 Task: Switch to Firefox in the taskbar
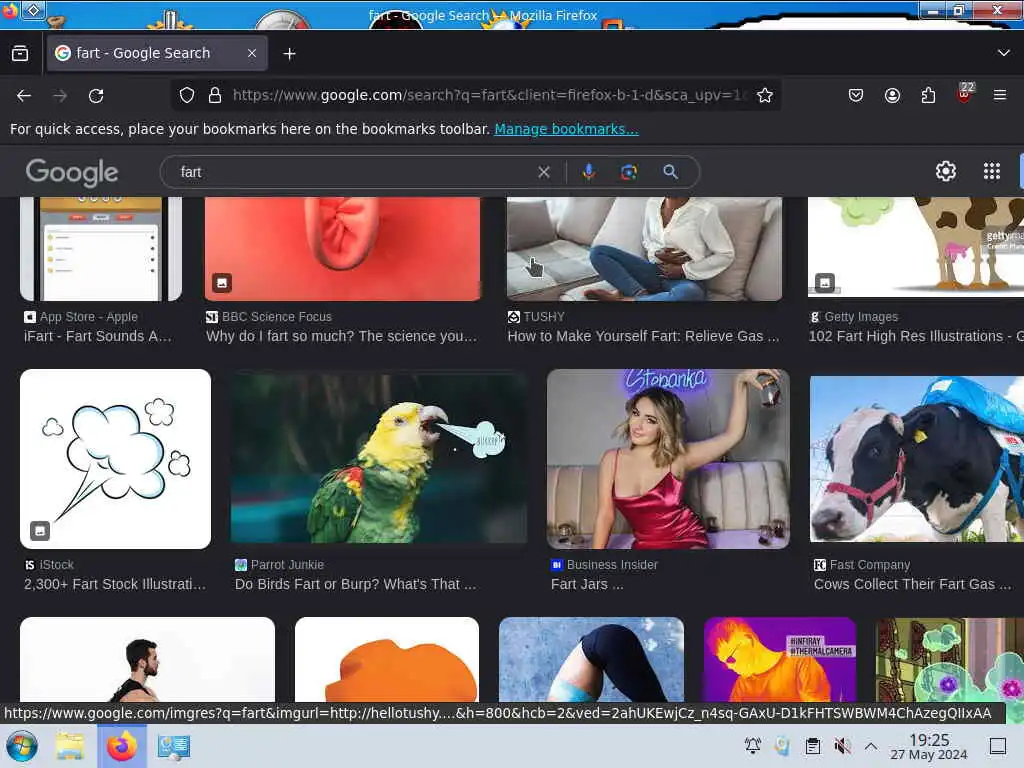121,746
